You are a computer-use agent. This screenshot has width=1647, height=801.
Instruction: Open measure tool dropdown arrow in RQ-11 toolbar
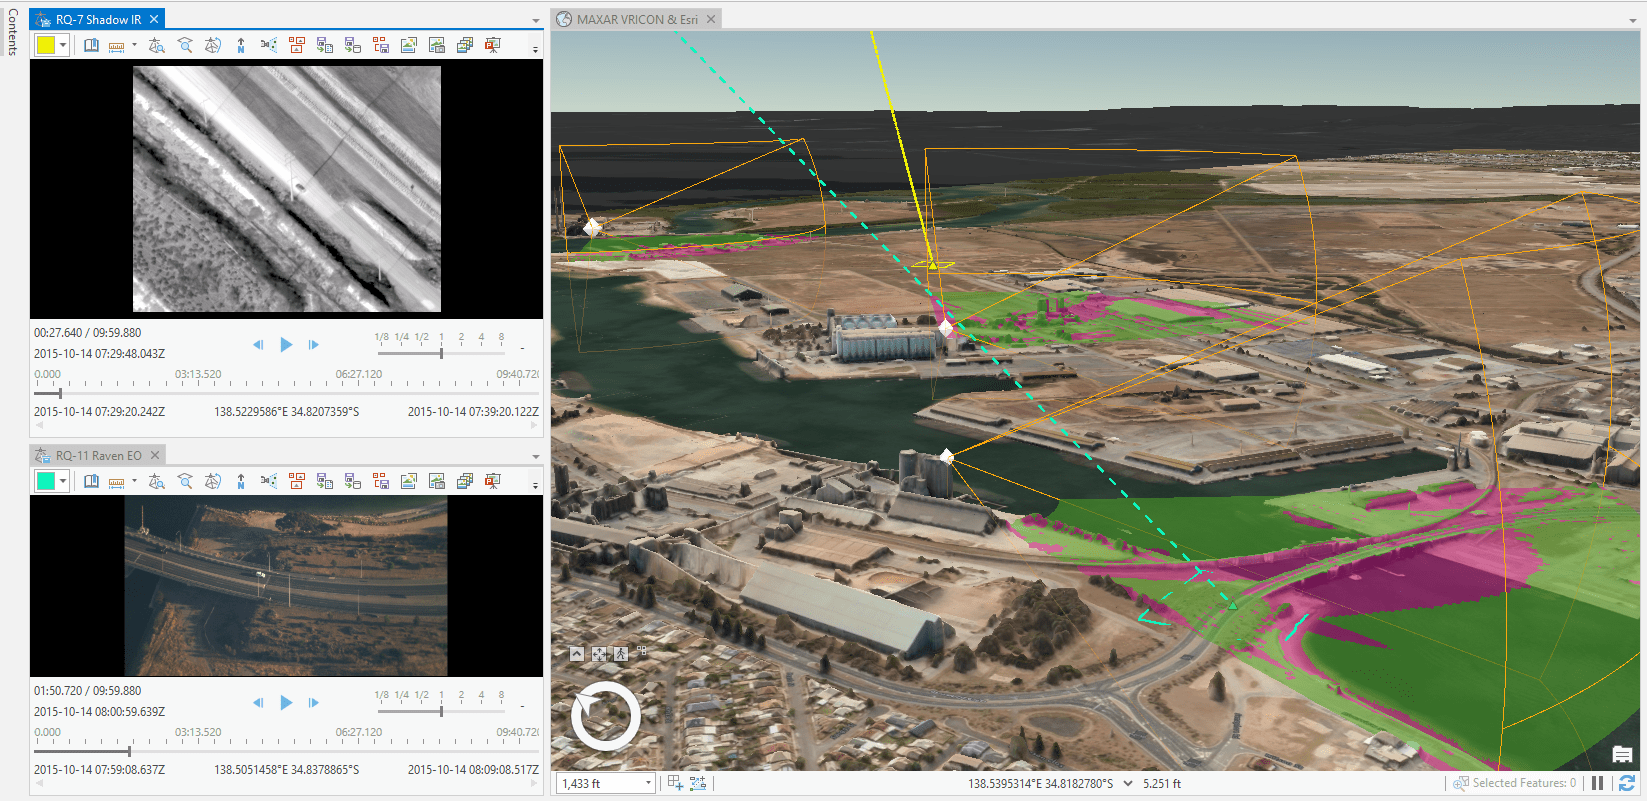pos(134,481)
